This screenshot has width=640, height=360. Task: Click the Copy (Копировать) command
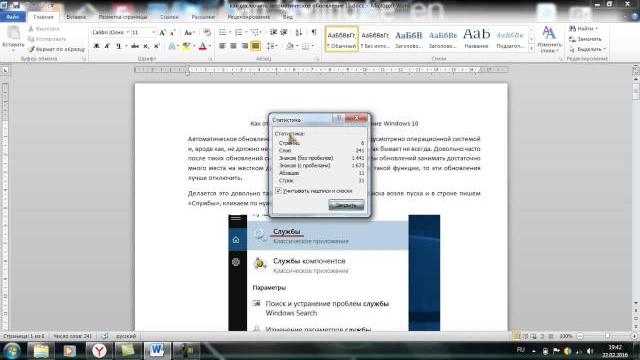(x=47, y=39)
